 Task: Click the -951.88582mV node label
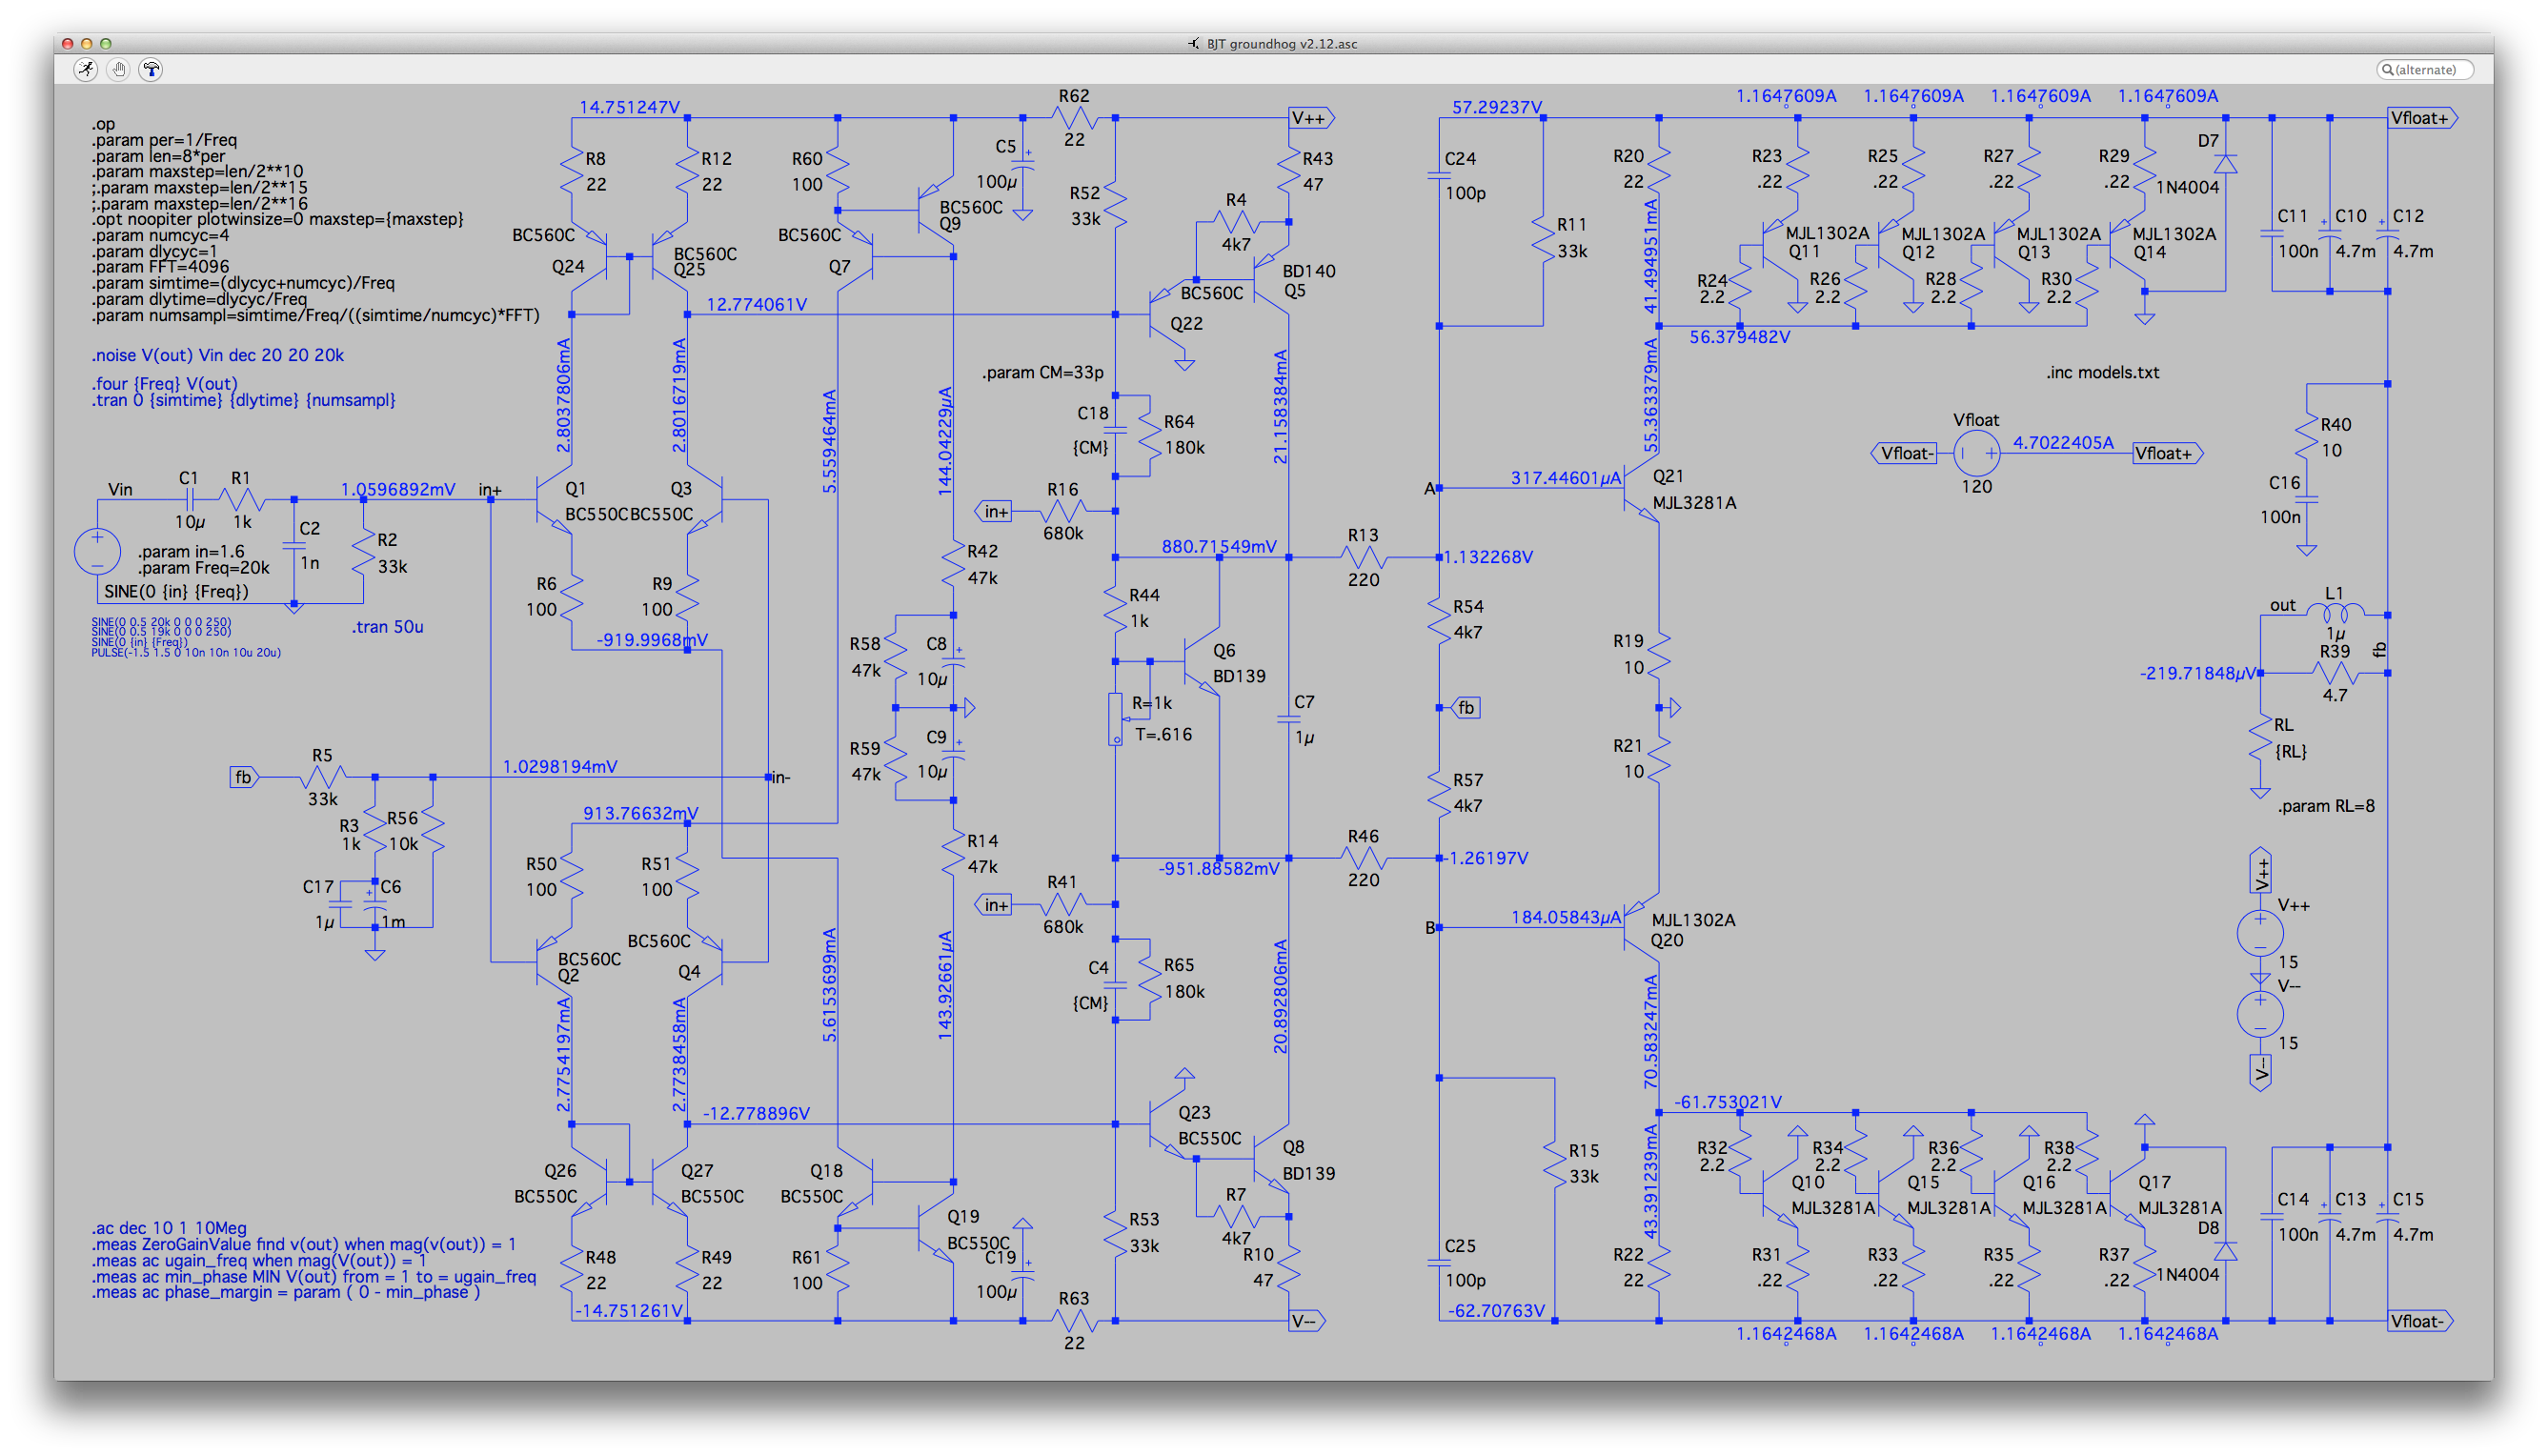coord(1219,868)
